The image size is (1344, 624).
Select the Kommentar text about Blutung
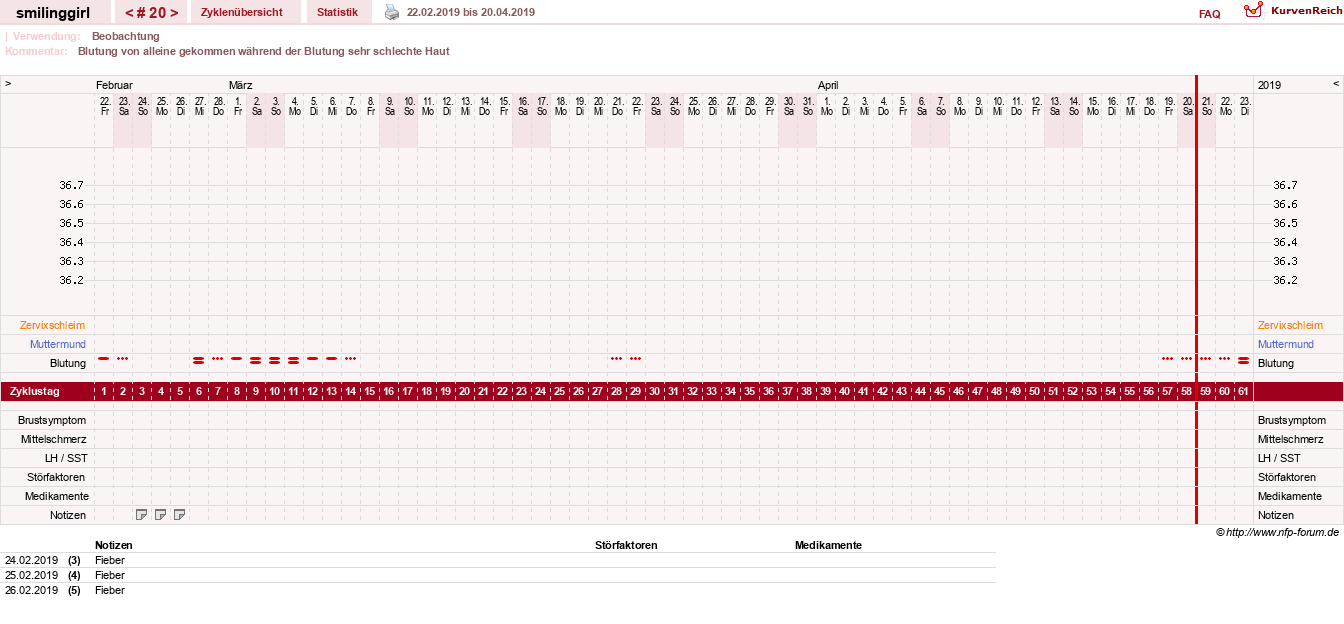coord(263,51)
